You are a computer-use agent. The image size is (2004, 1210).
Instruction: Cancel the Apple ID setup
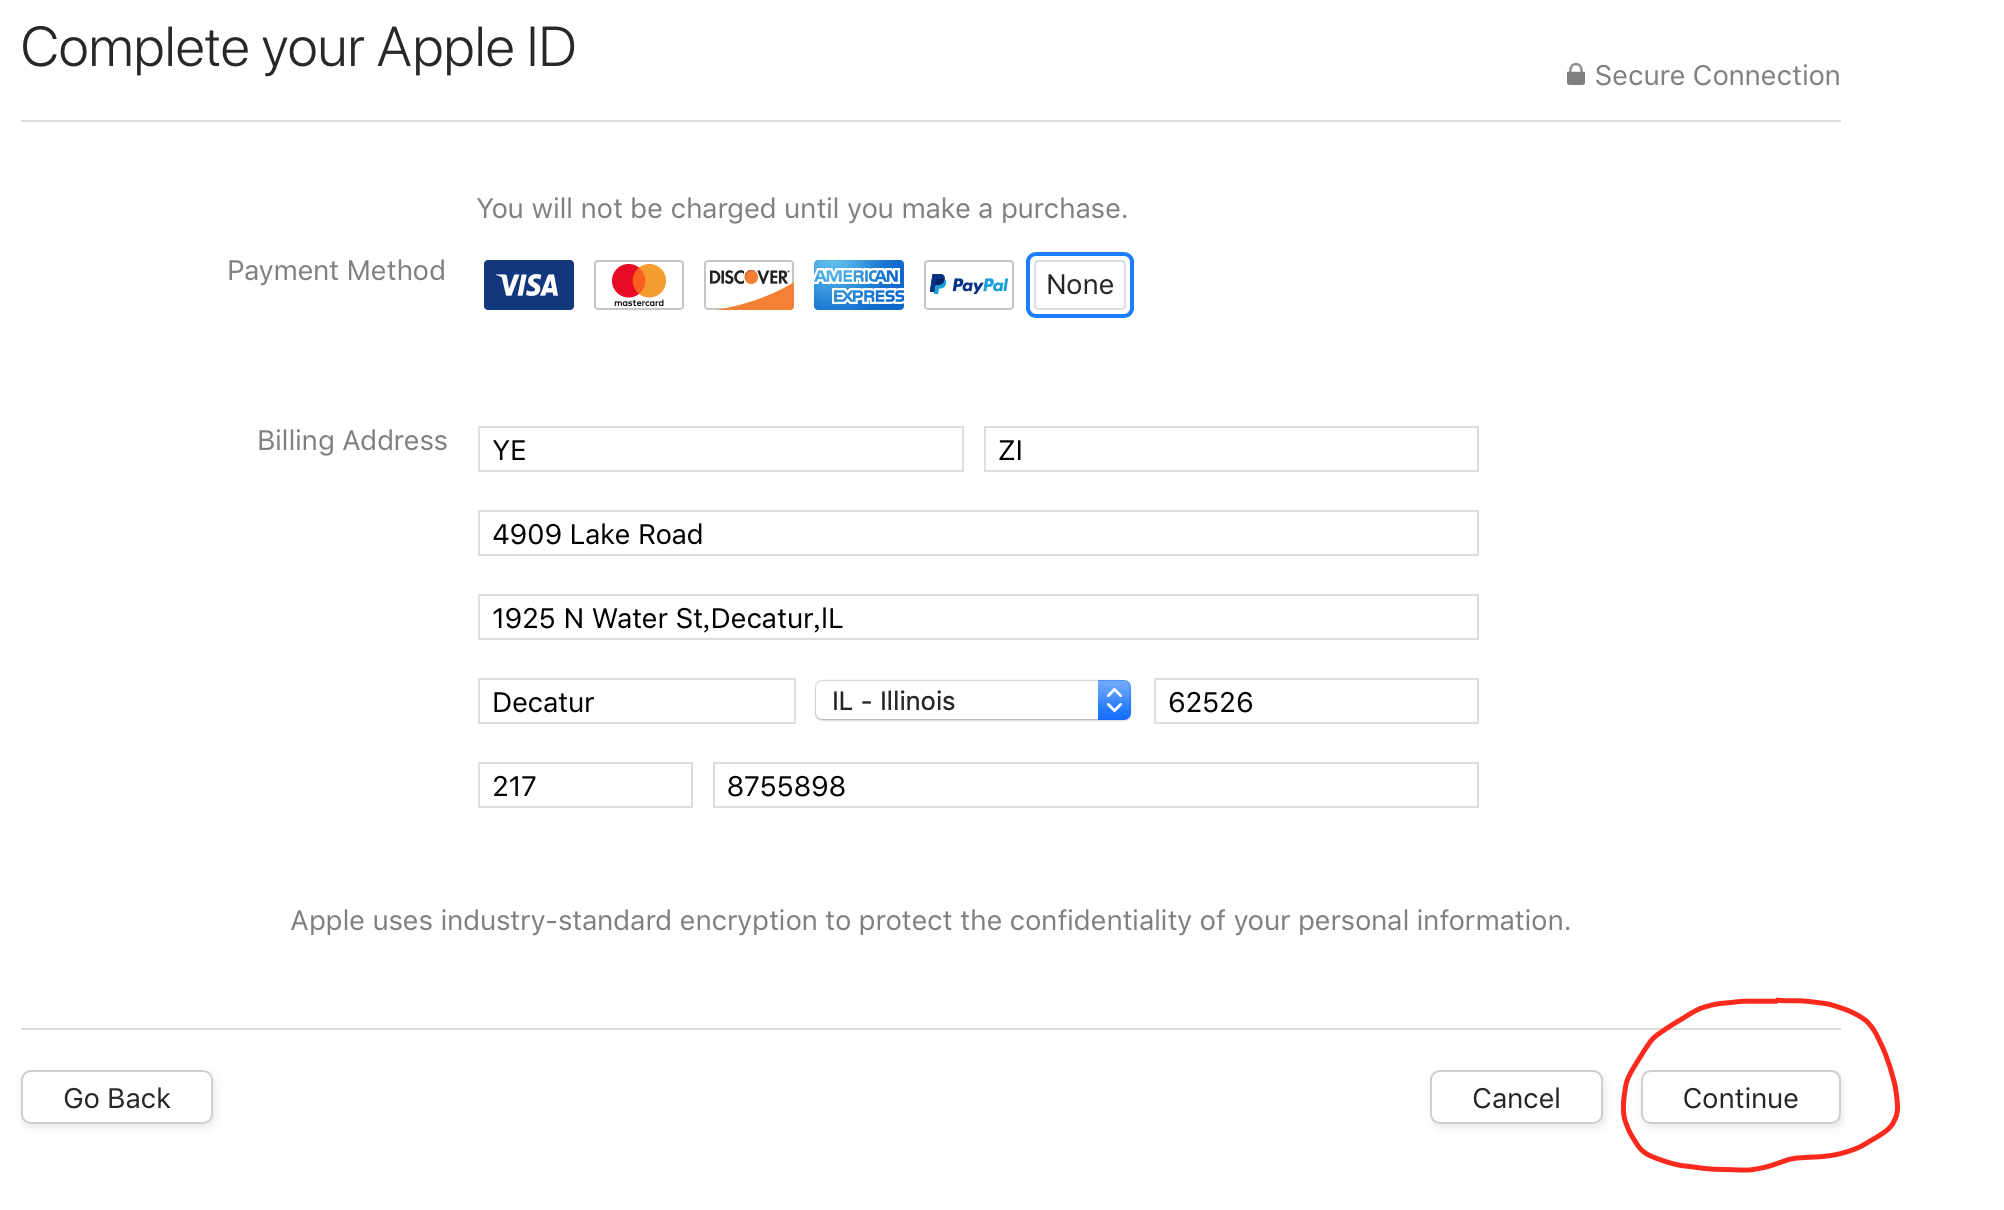(1516, 1097)
